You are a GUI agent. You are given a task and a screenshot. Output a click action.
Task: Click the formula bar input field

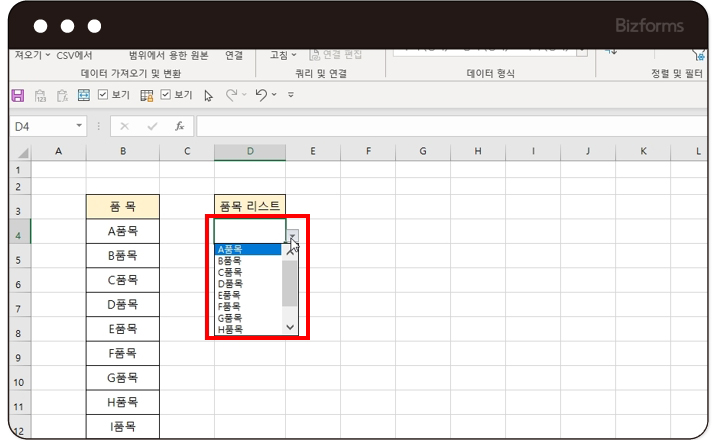point(451,126)
